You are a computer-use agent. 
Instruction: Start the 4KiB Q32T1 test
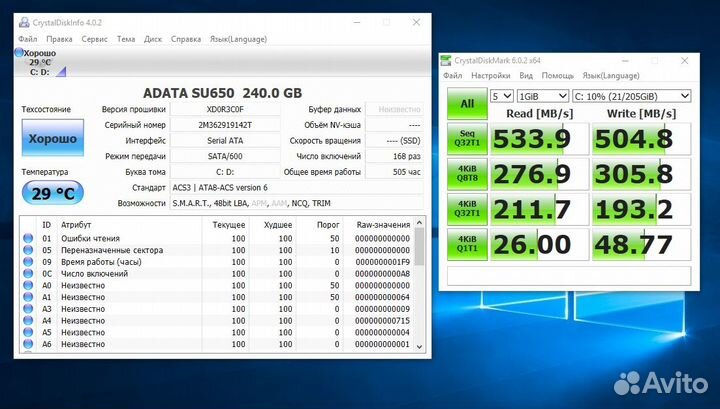pos(467,209)
